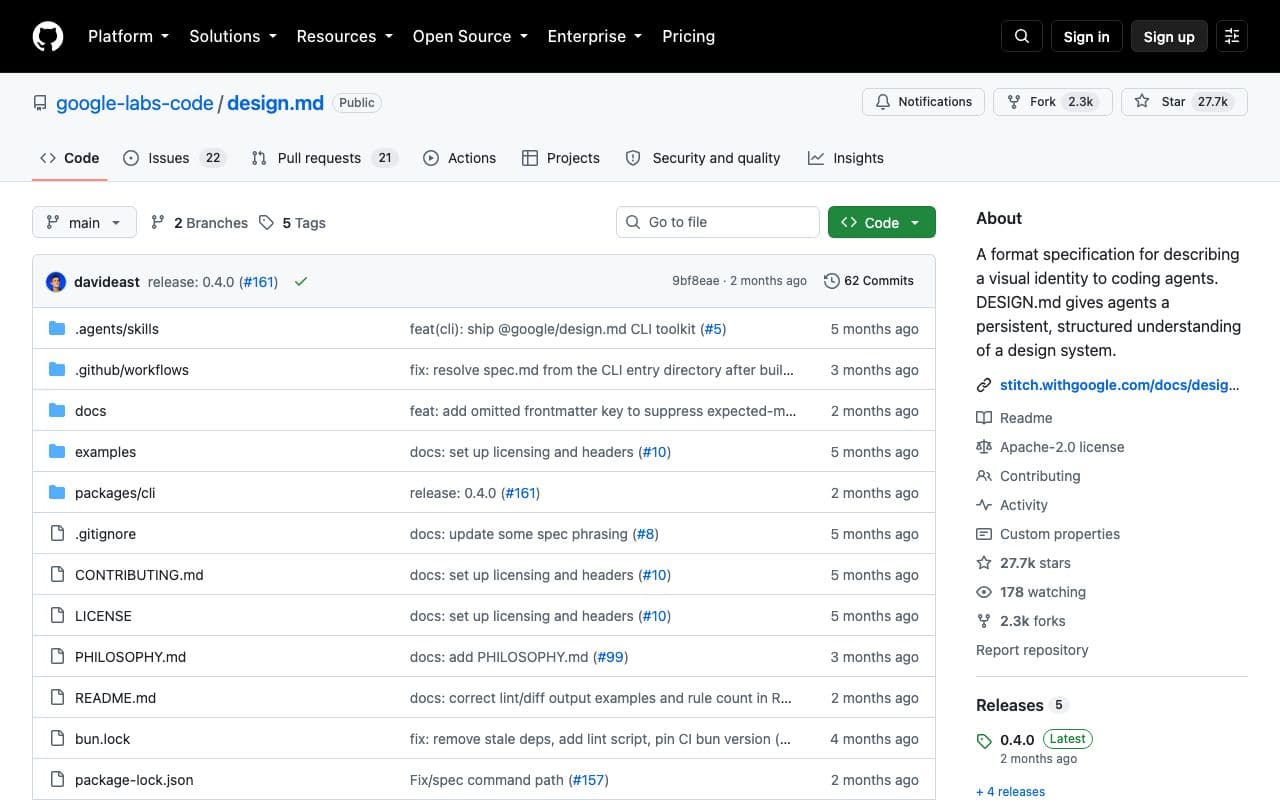Switch to the Insights tab
The width and height of the screenshot is (1280, 800).
point(846,158)
